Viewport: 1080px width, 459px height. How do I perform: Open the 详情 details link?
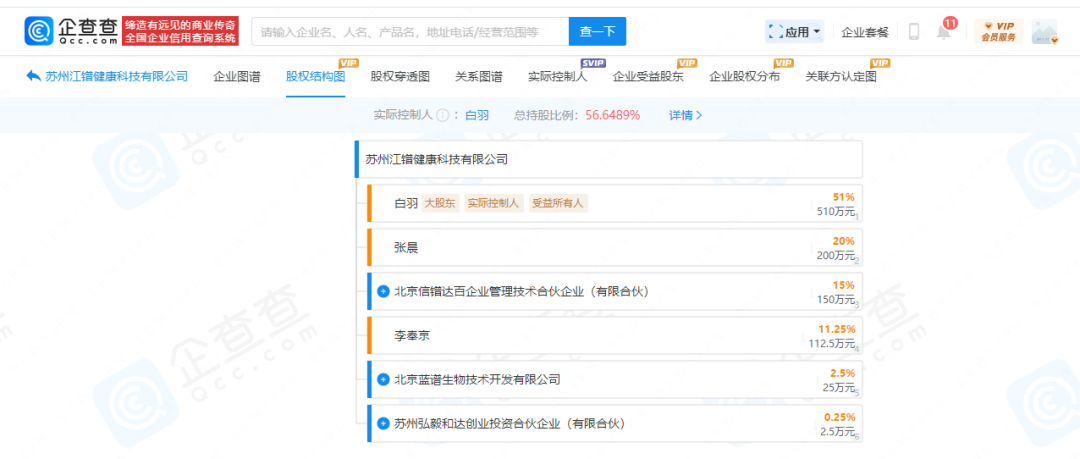[686, 115]
